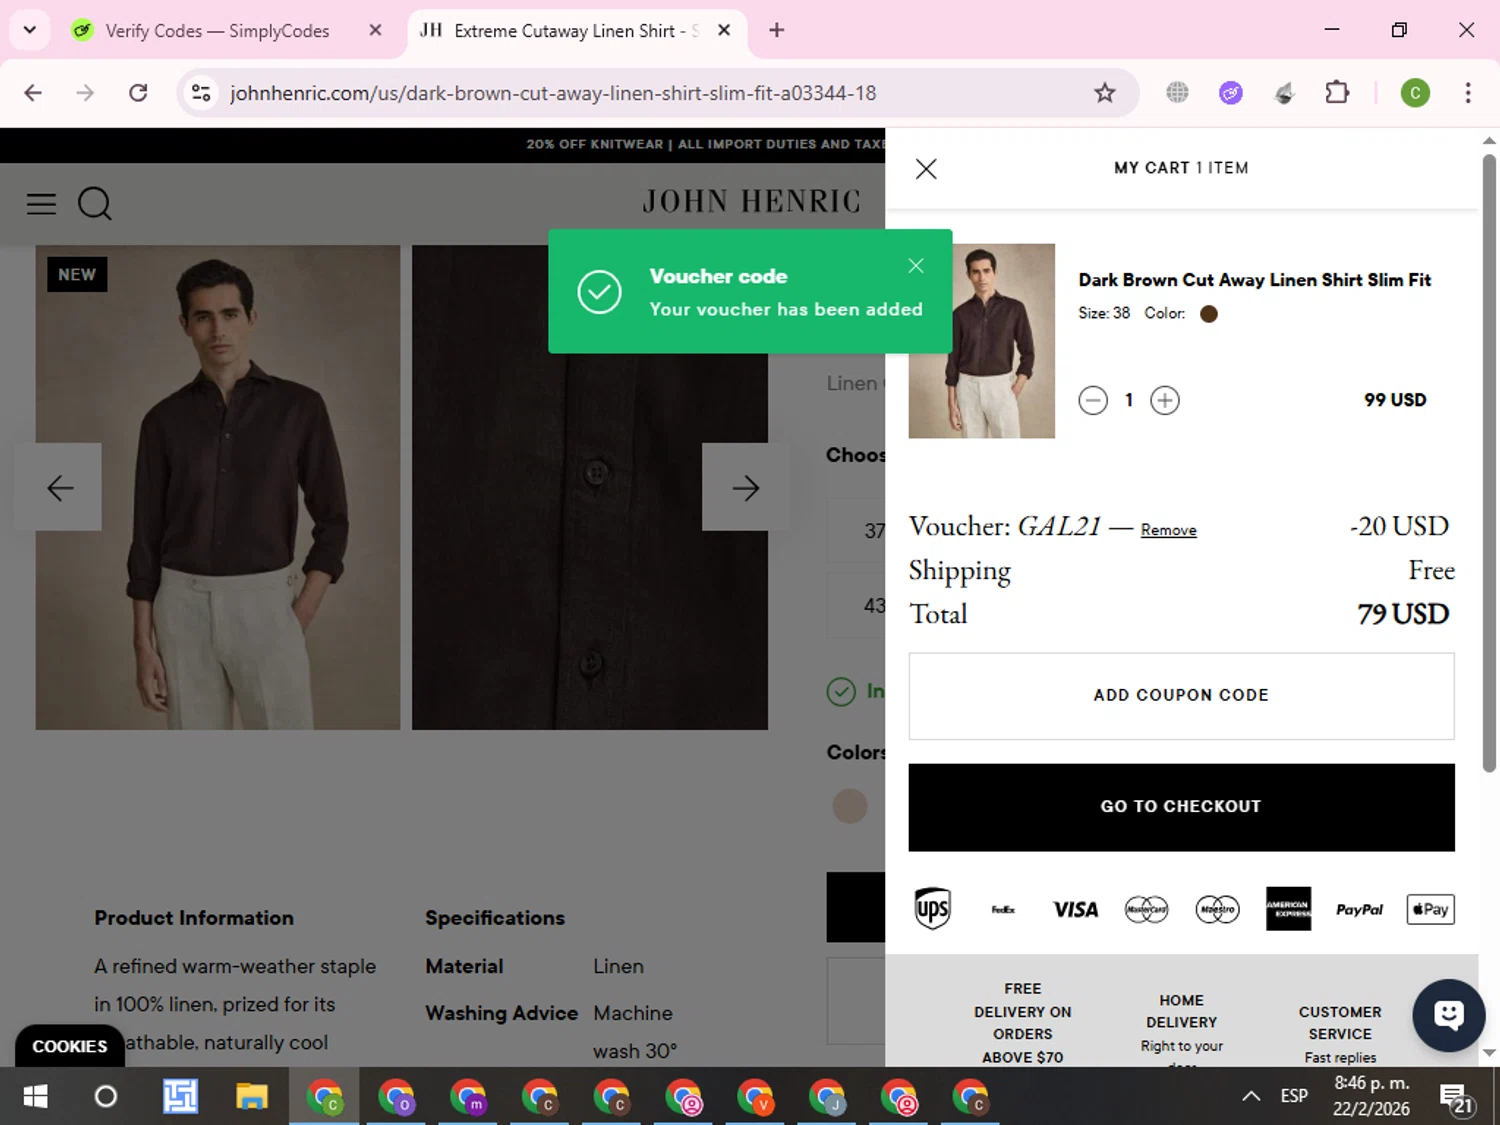The width and height of the screenshot is (1500, 1125).
Task: Open the notification center
Action: click(x=1457, y=1098)
